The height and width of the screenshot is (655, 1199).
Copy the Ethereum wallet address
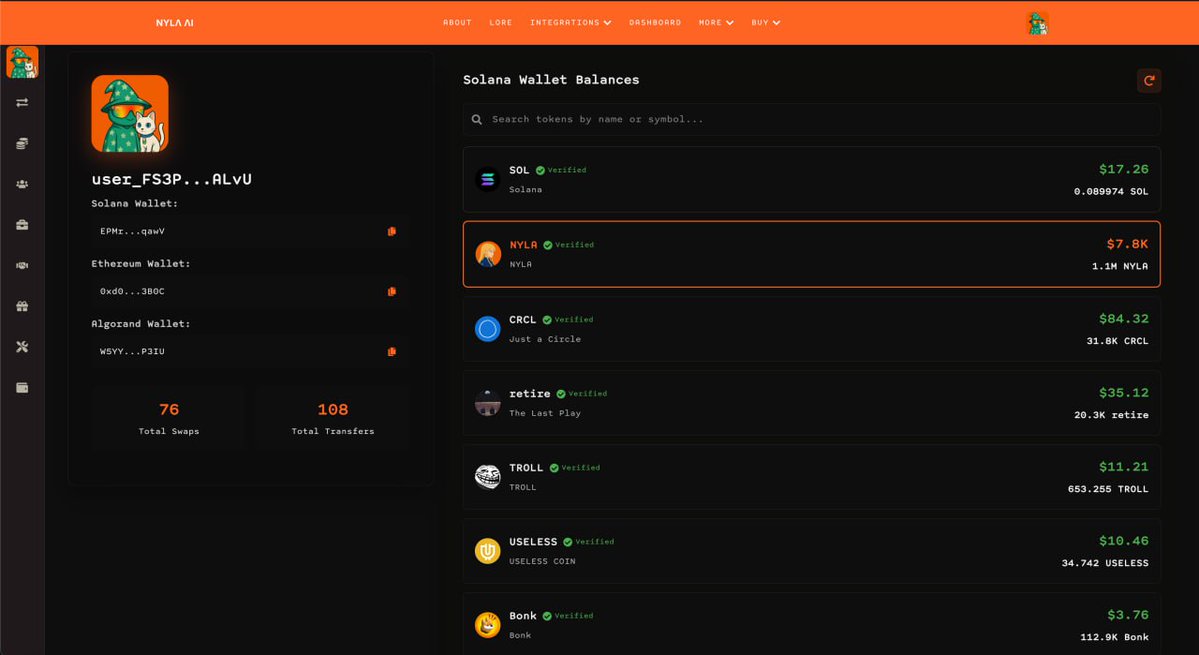pos(392,291)
